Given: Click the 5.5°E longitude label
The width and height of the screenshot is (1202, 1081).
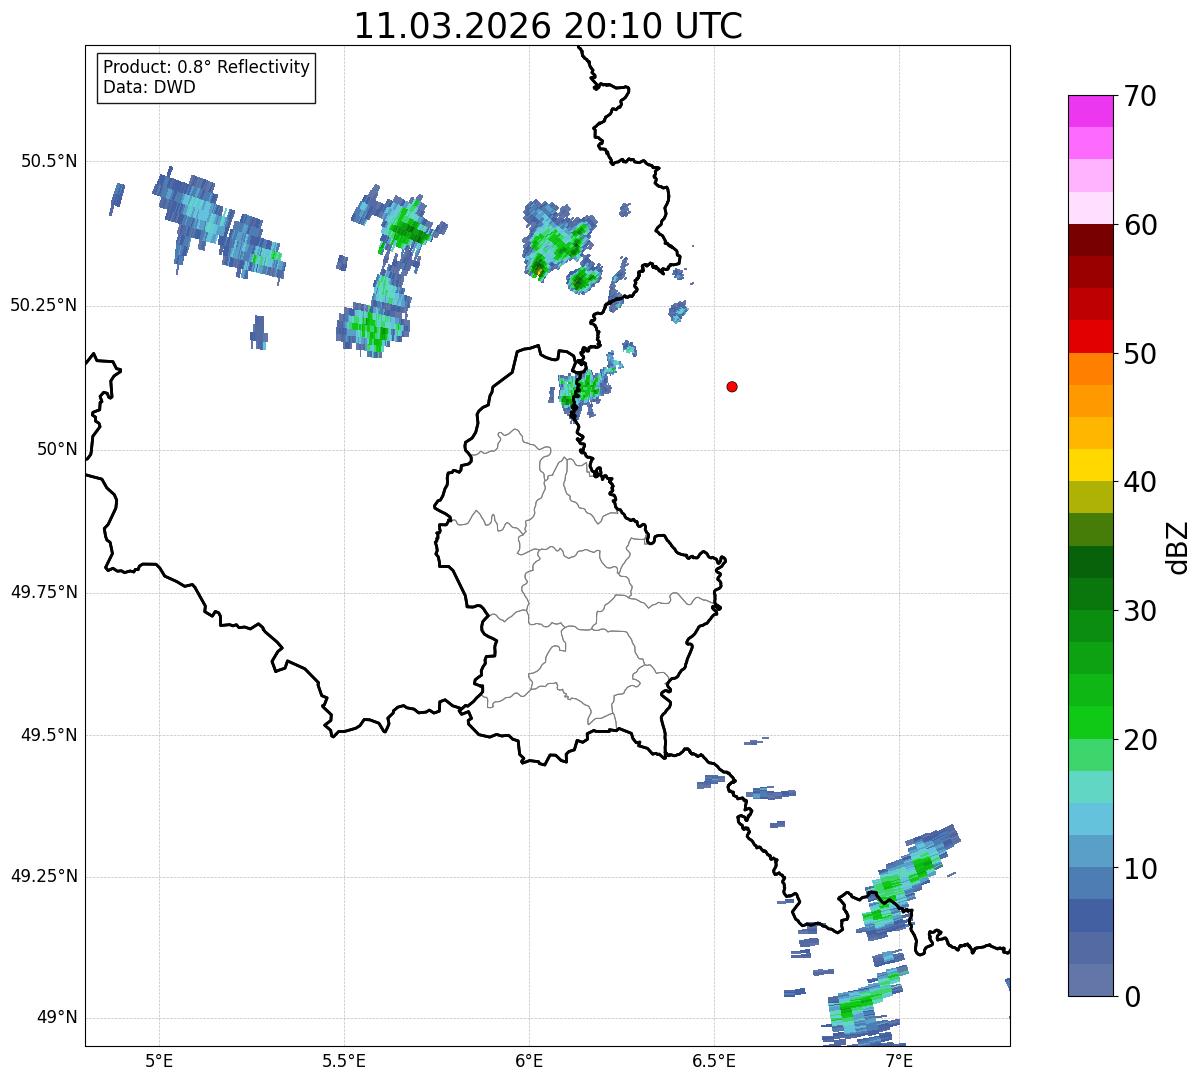Looking at the screenshot, I should point(344,1060).
